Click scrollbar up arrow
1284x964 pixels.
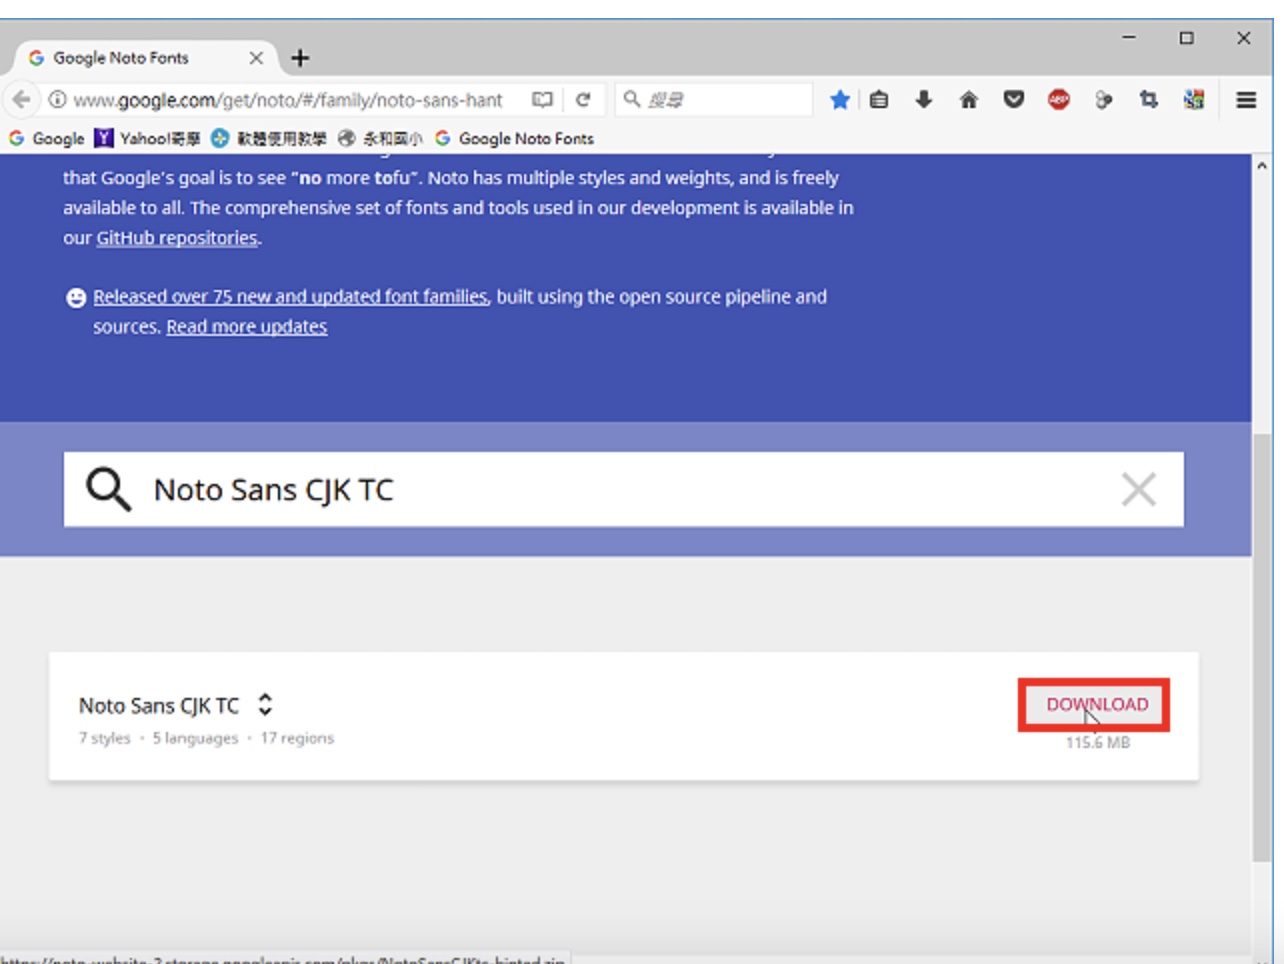(1262, 165)
